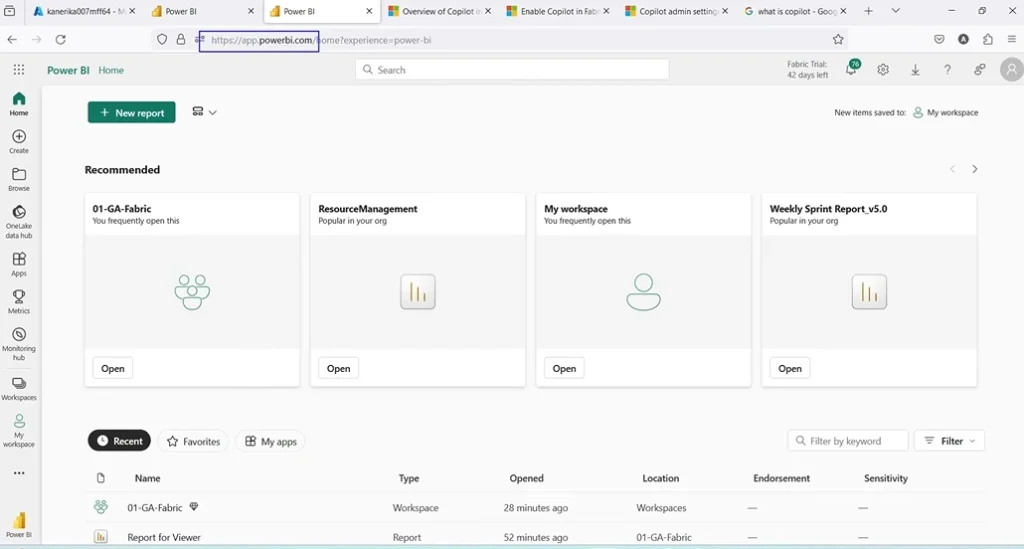Screen dimensions: 1024x549
Task: Open the user account avatar
Action: click(1012, 69)
